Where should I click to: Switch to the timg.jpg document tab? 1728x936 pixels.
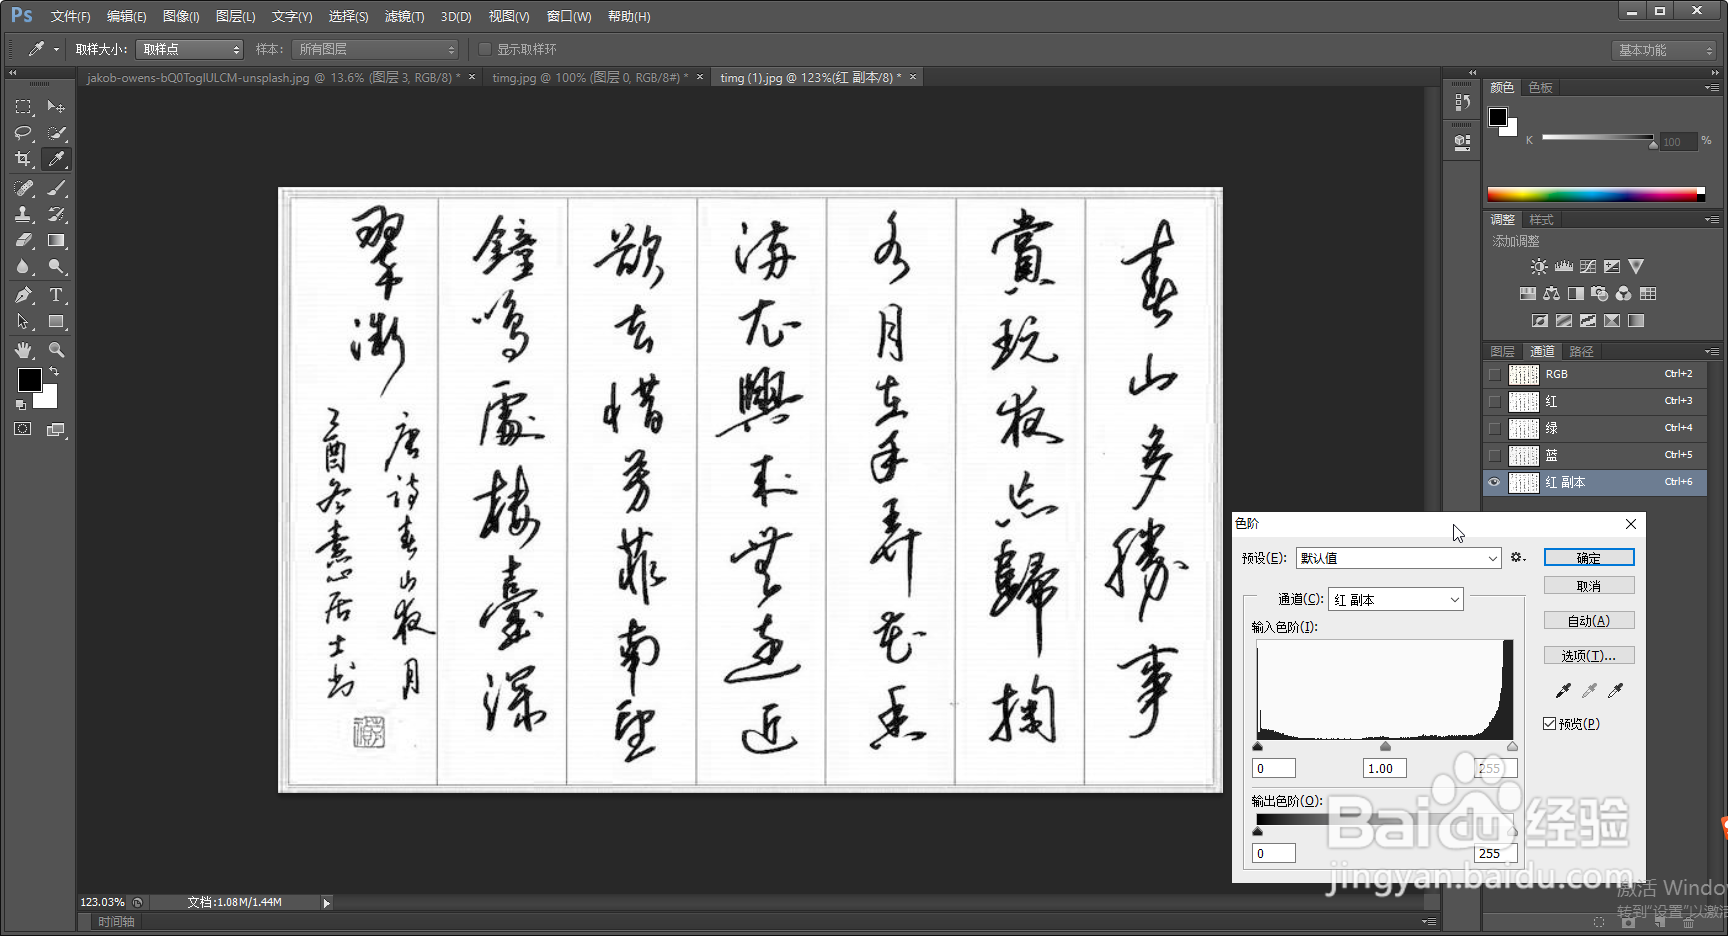pos(588,77)
